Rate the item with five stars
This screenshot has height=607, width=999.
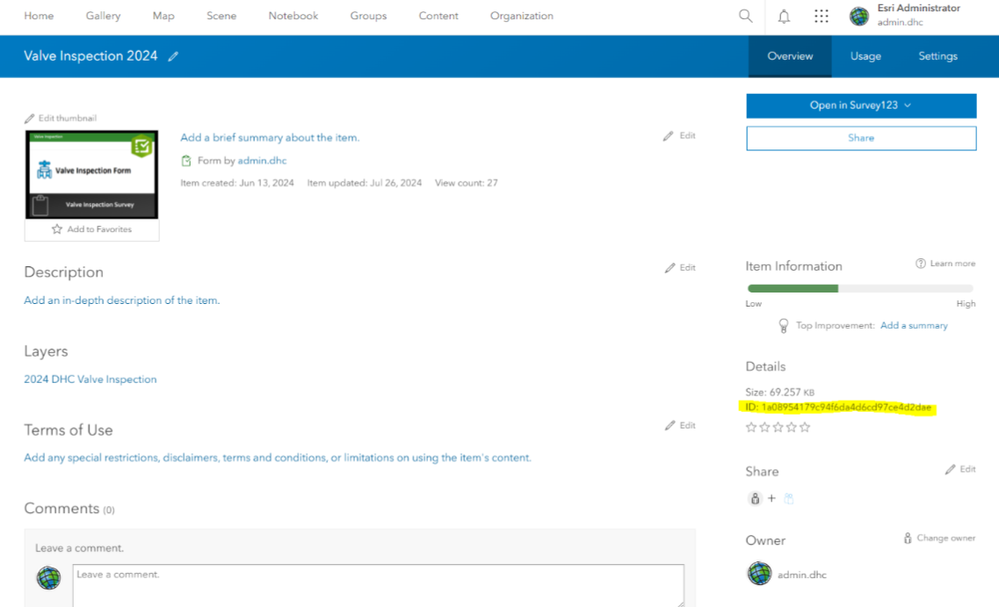pyautogui.click(x=805, y=427)
